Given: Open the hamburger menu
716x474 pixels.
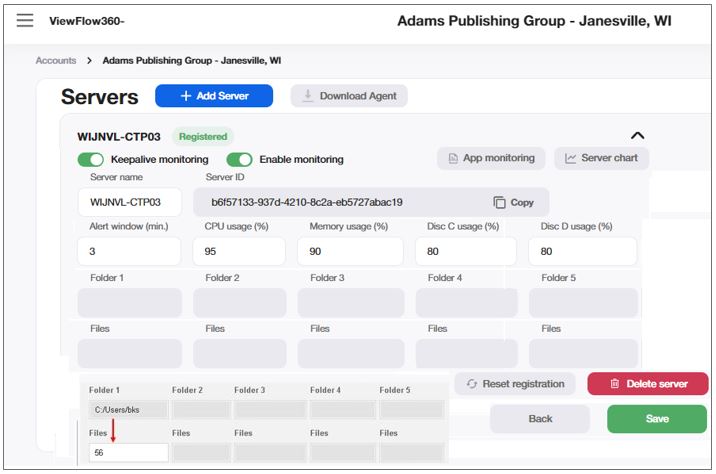Looking at the screenshot, I should (25, 21).
